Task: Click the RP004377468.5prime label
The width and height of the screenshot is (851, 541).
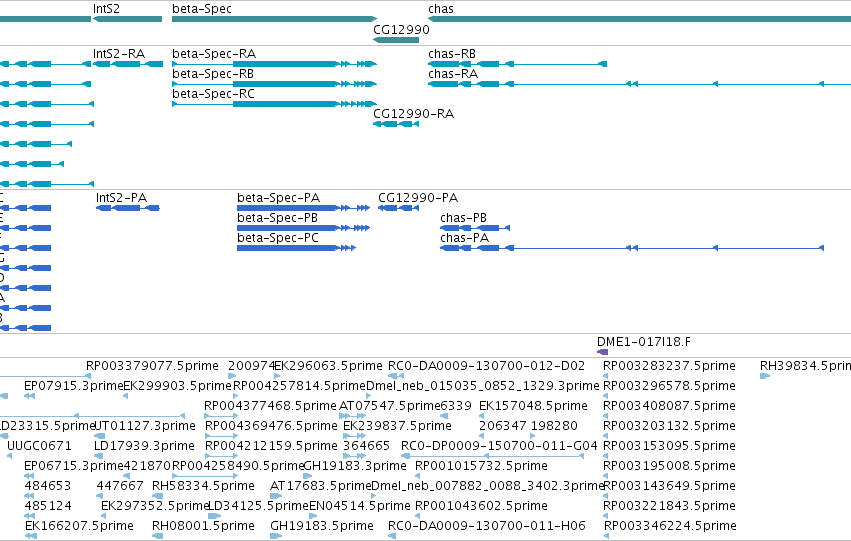Action: tap(270, 406)
